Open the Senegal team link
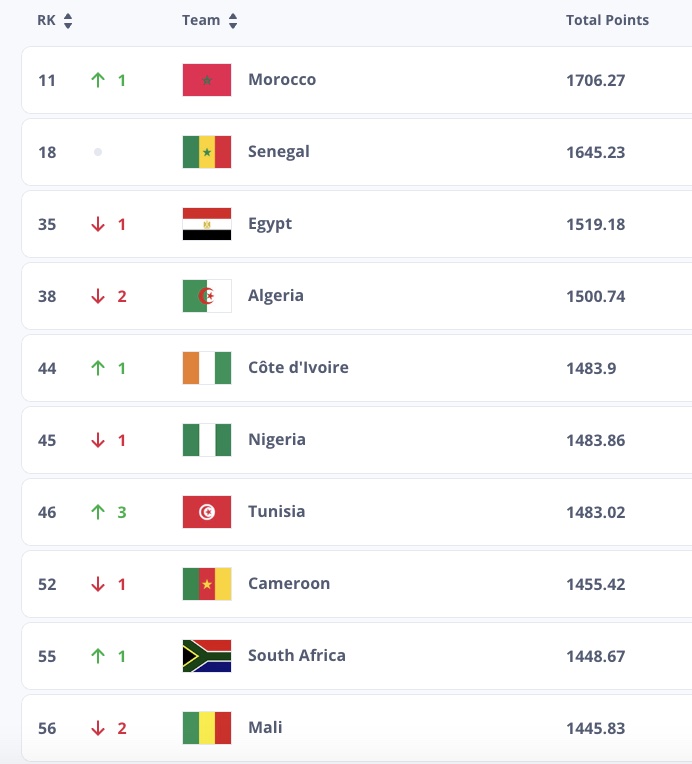 279,152
